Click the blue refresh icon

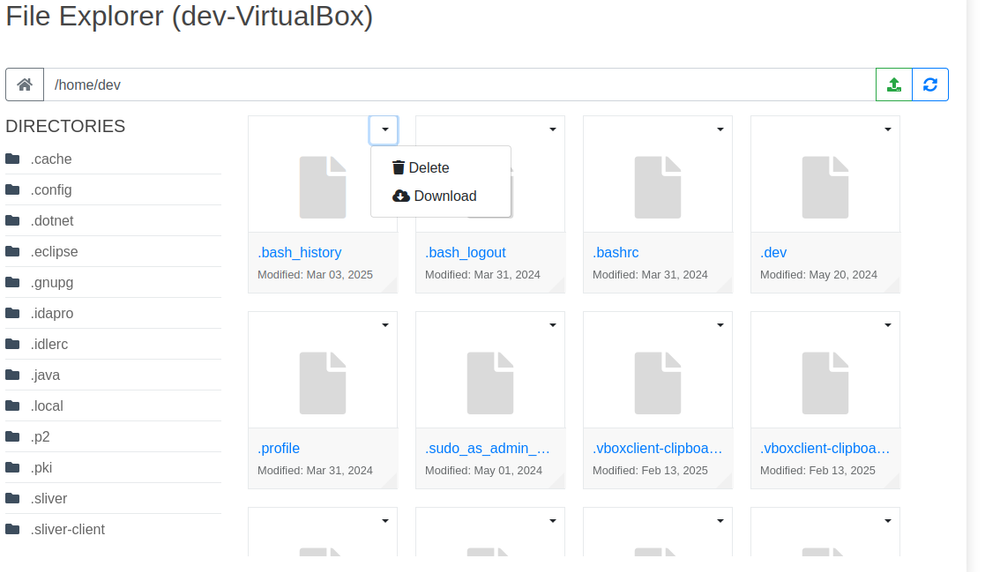click(x=930, y=85)
